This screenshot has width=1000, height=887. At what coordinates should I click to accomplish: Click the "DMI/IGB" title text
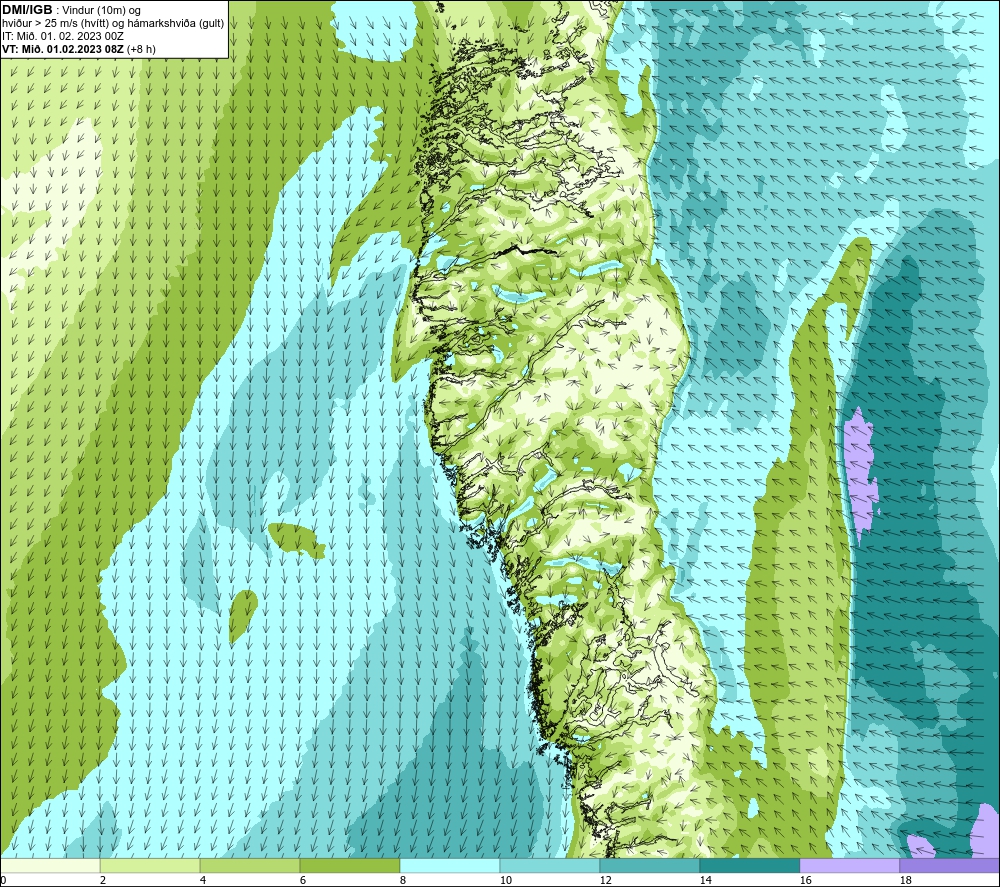[x=27, y=10]
